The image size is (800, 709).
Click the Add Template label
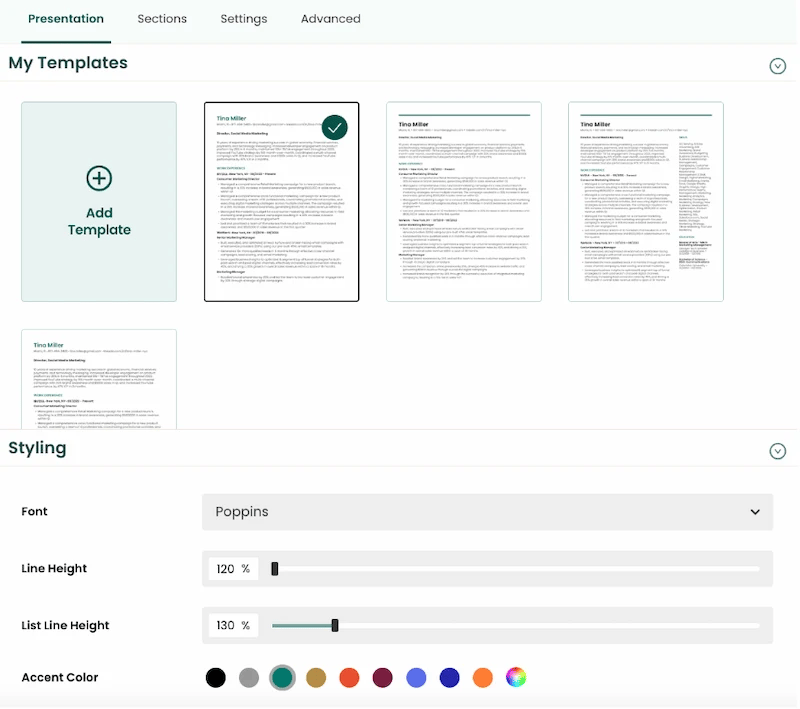[99, 221]
